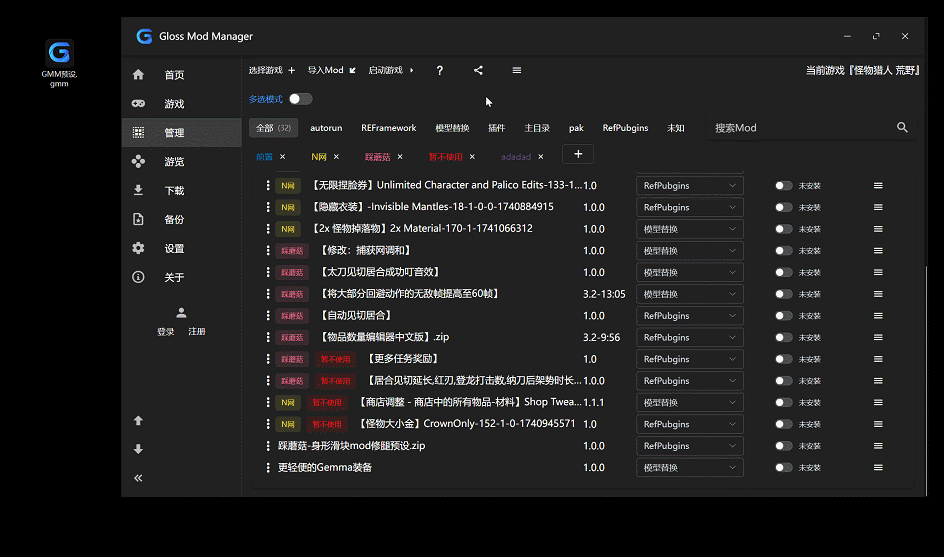The image size is (944, 557).
Task: Open the 管理 manage section in the sidebar
Action: (x=181, y=132)
